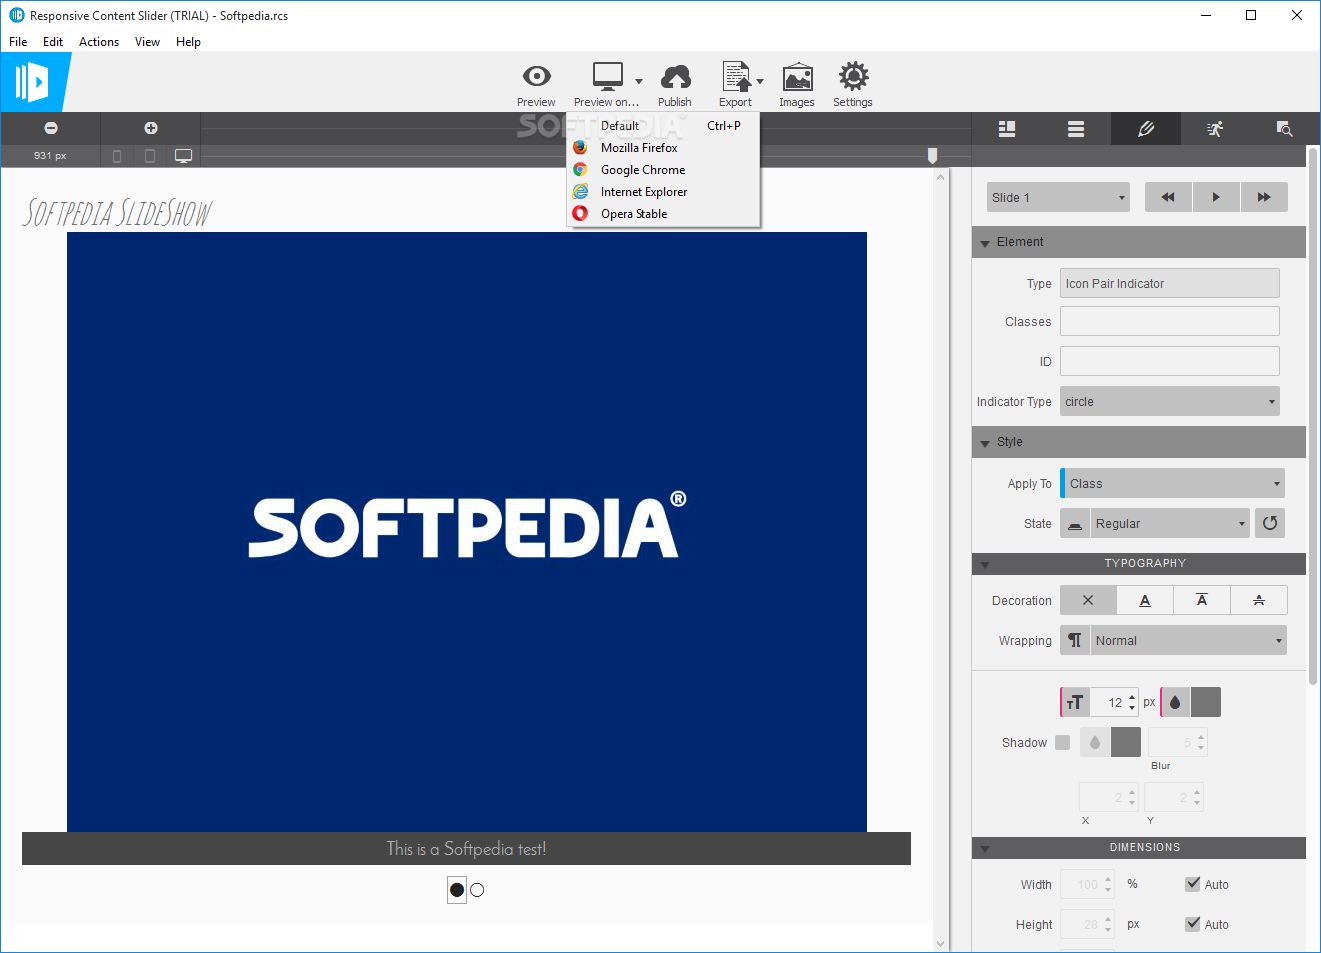Go to previous slide with rewind button

(x=1168, y=197)
